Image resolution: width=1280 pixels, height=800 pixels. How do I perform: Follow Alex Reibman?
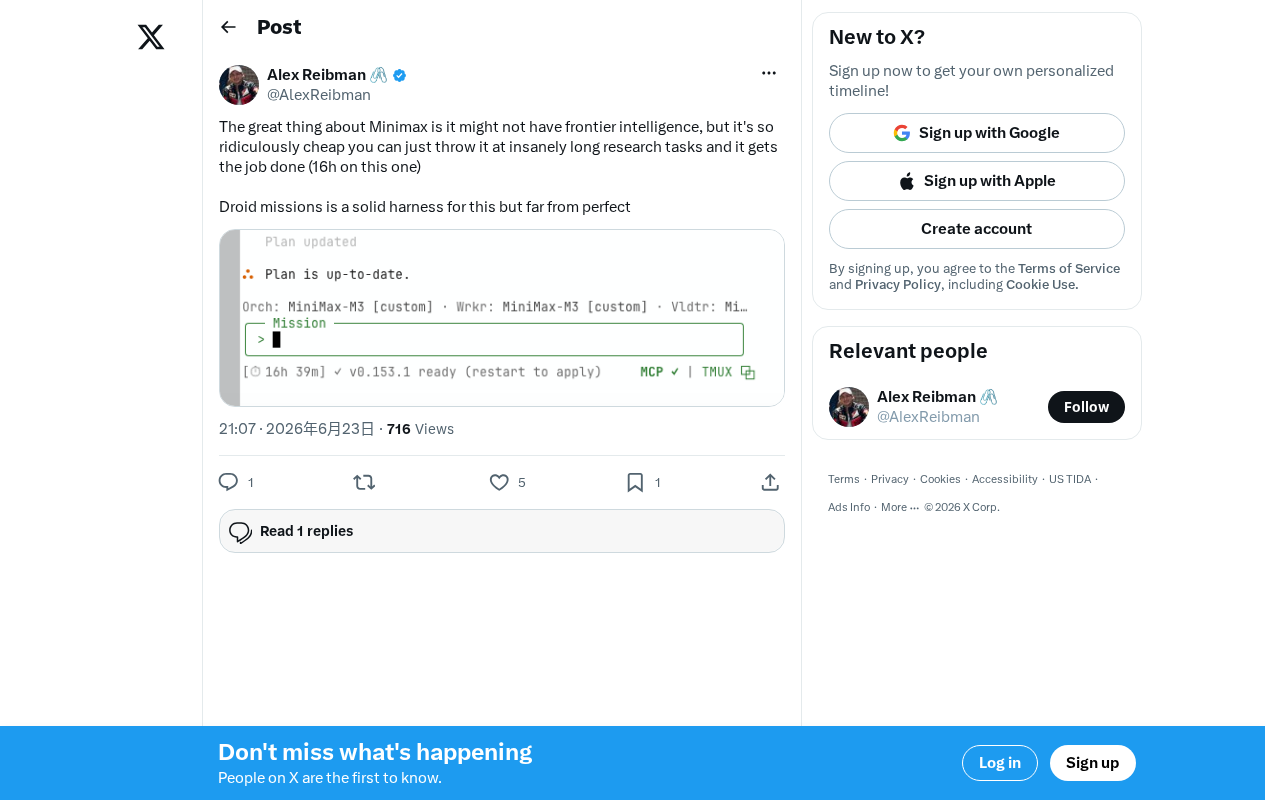click(1086, 407)
